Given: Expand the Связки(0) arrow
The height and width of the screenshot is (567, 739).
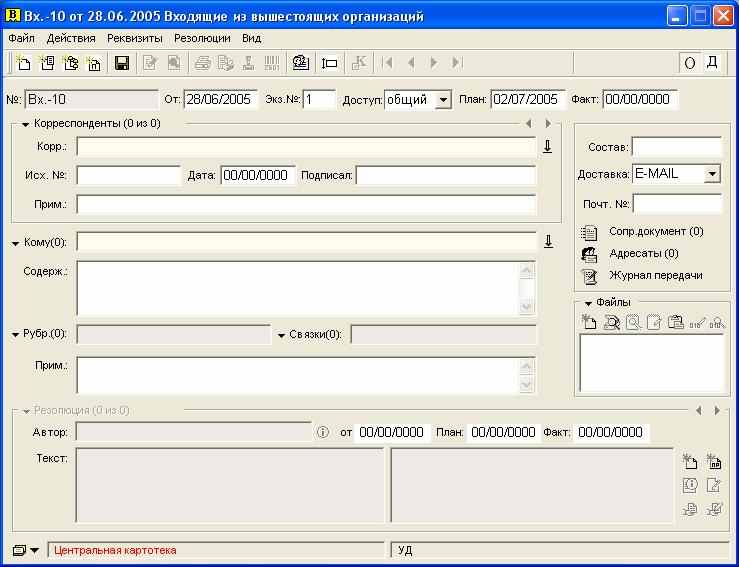Looking at the screenshot, I should click(x=281, y=335).
